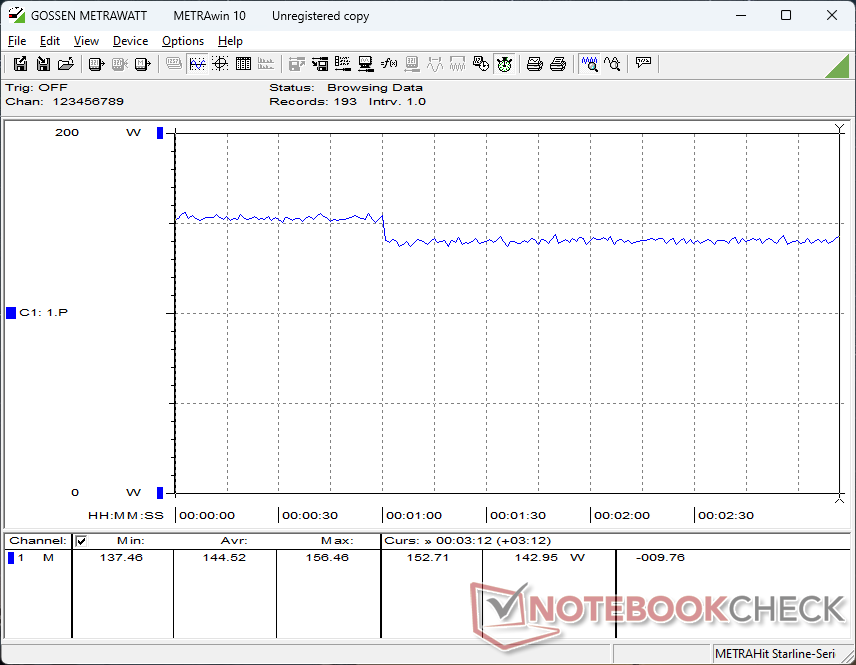Click the print graph icon
Screen dimensions: 856x665
[x=534, y=64]
